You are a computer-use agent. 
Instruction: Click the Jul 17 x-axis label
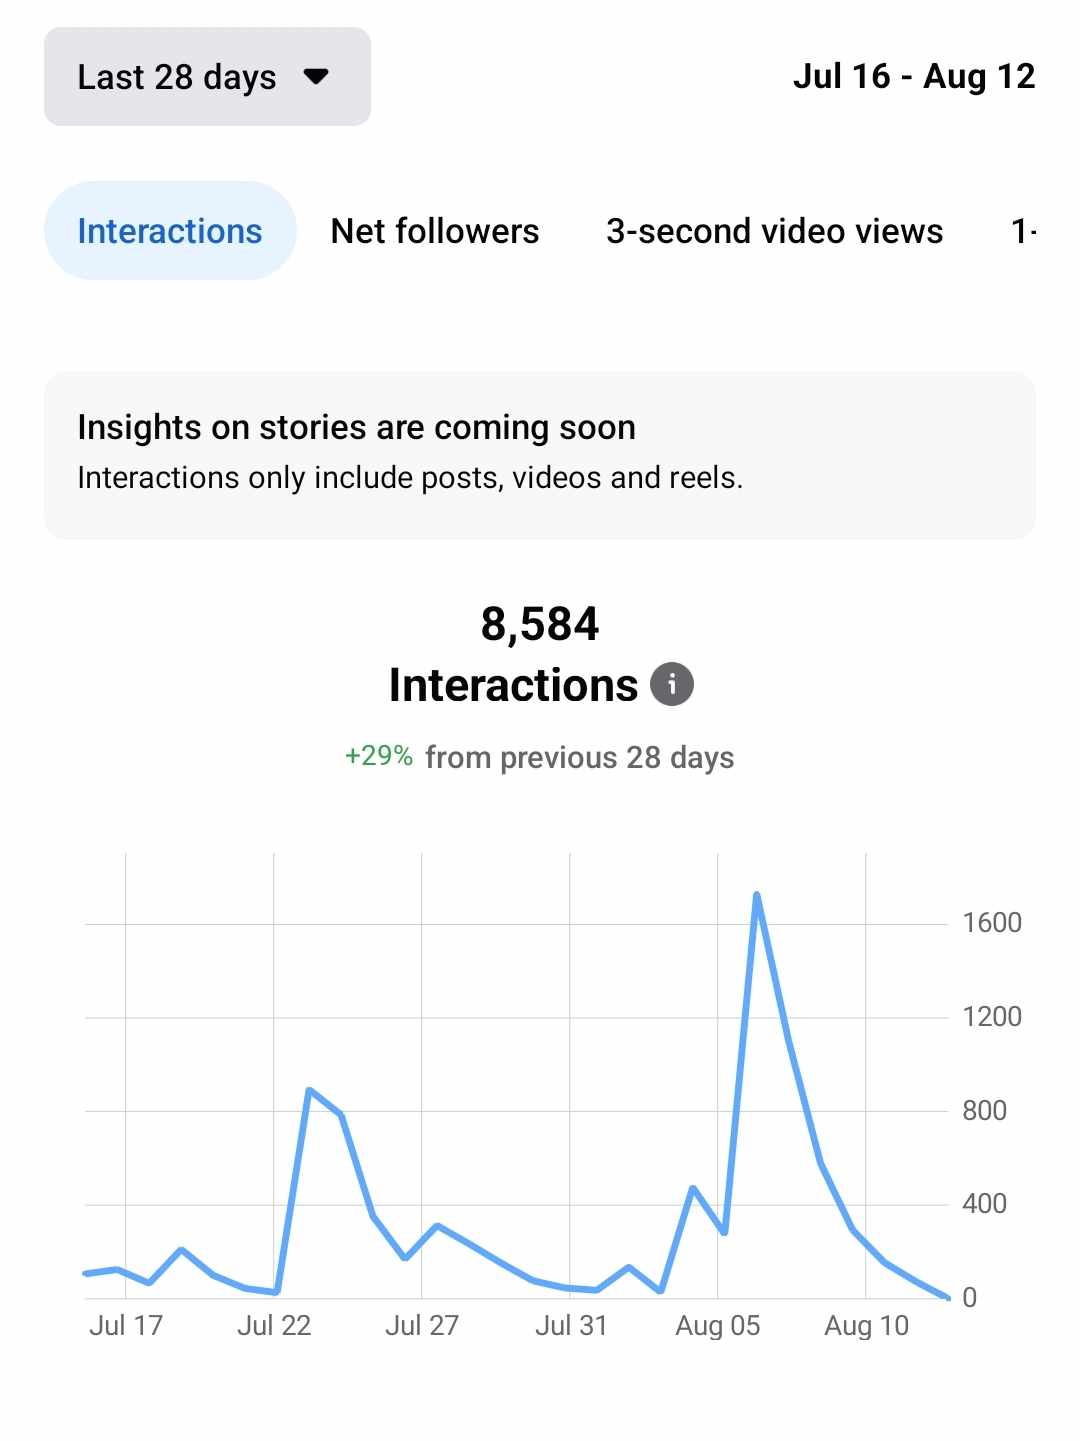126,1326
